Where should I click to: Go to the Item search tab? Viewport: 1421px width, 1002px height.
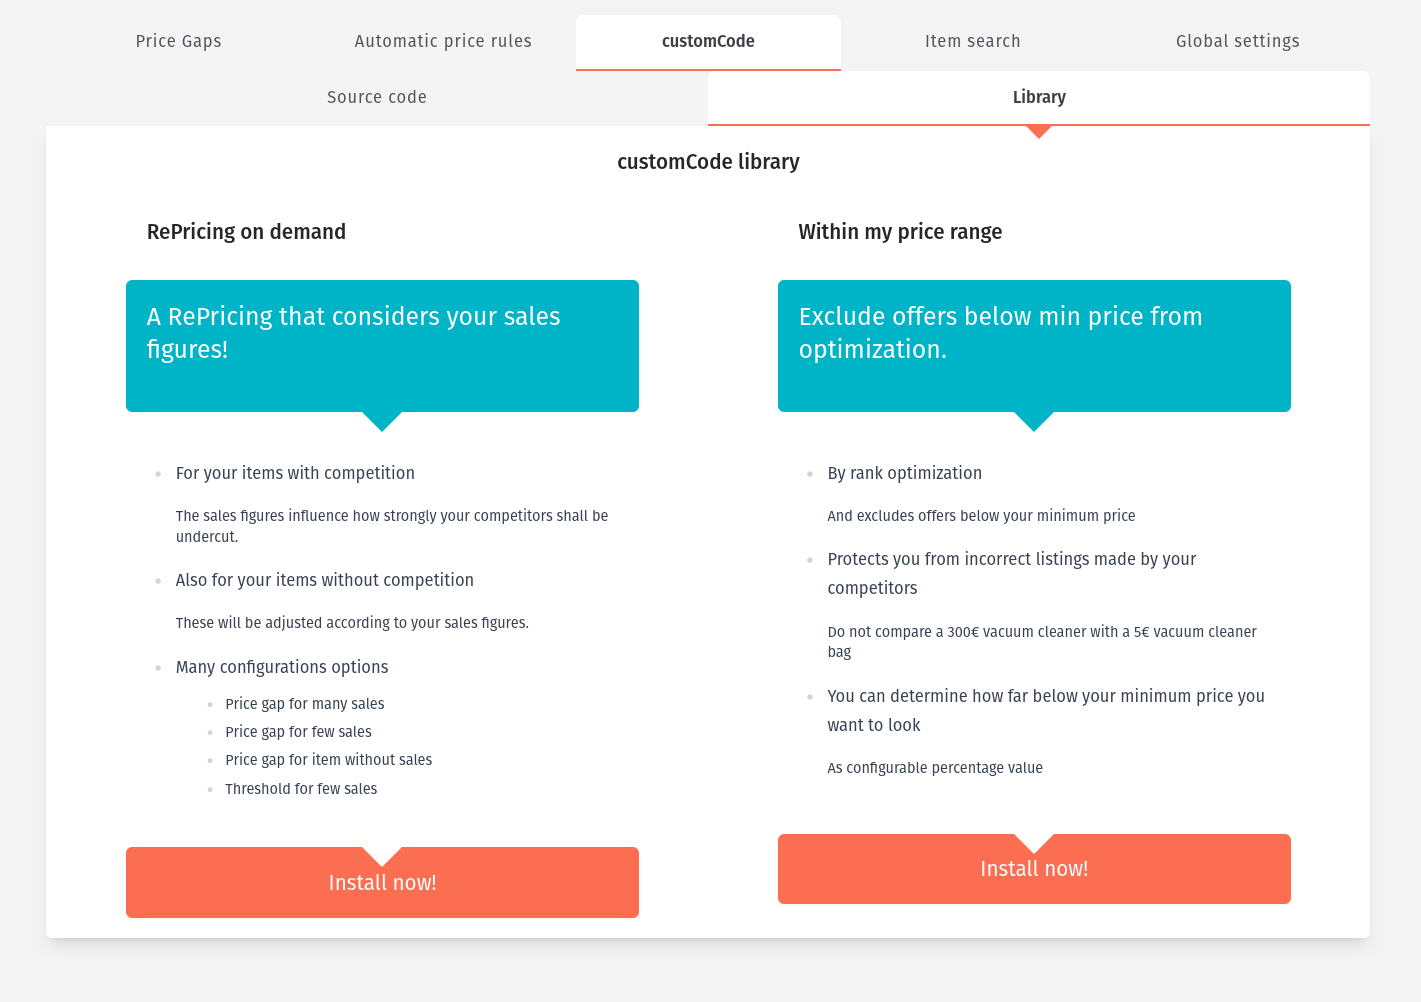pos(973,41)
